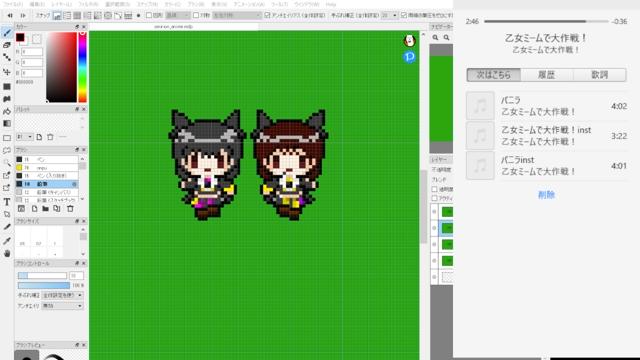Screen dimensions: 640x360
Task: Select the Text tool
Action: click(x=7, y=202)
